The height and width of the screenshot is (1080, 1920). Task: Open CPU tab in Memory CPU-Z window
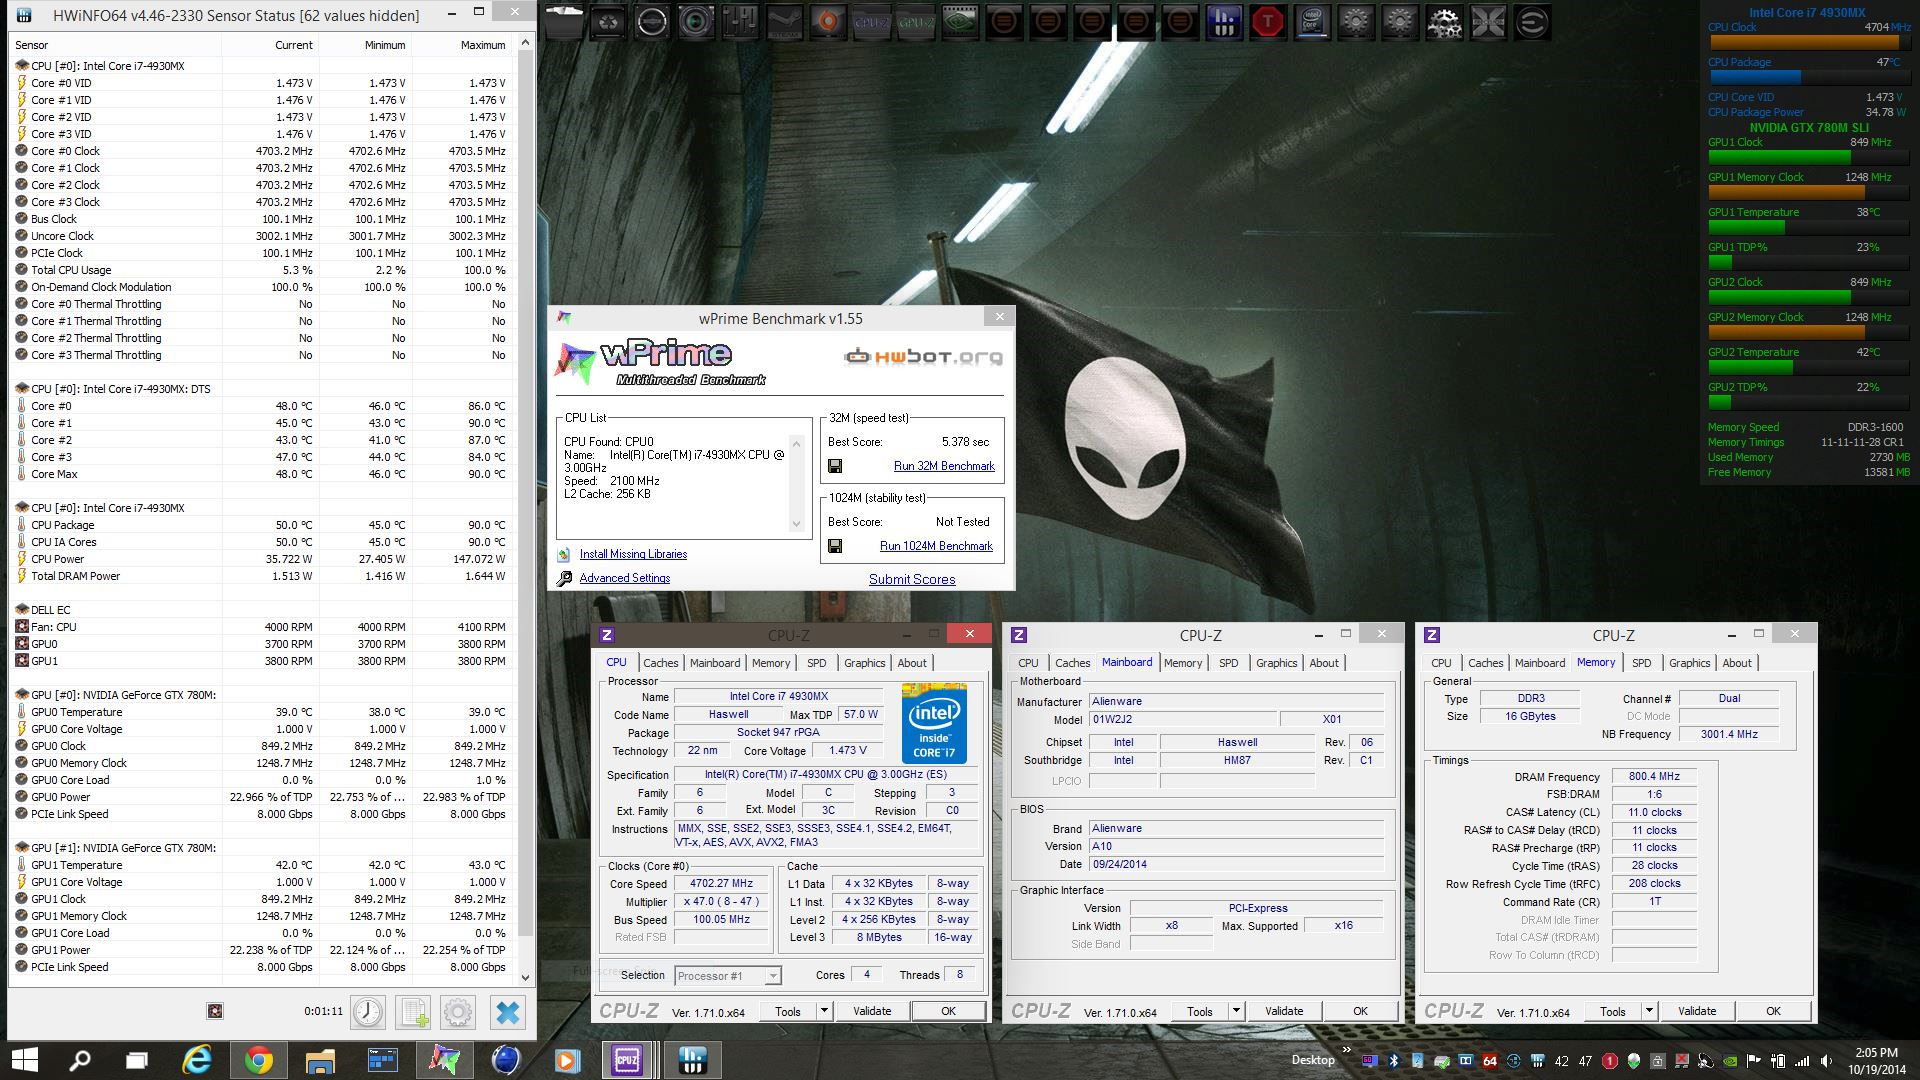pyautogui.click(x=1441, y=663)
